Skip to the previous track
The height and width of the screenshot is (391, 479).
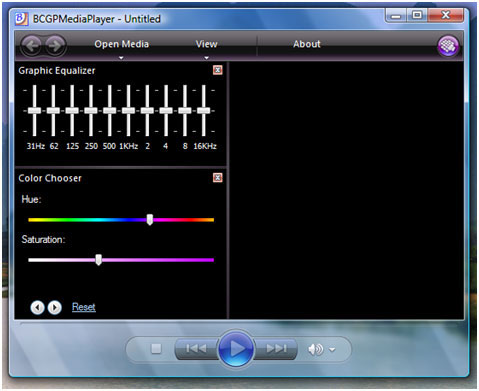(197, 349)
